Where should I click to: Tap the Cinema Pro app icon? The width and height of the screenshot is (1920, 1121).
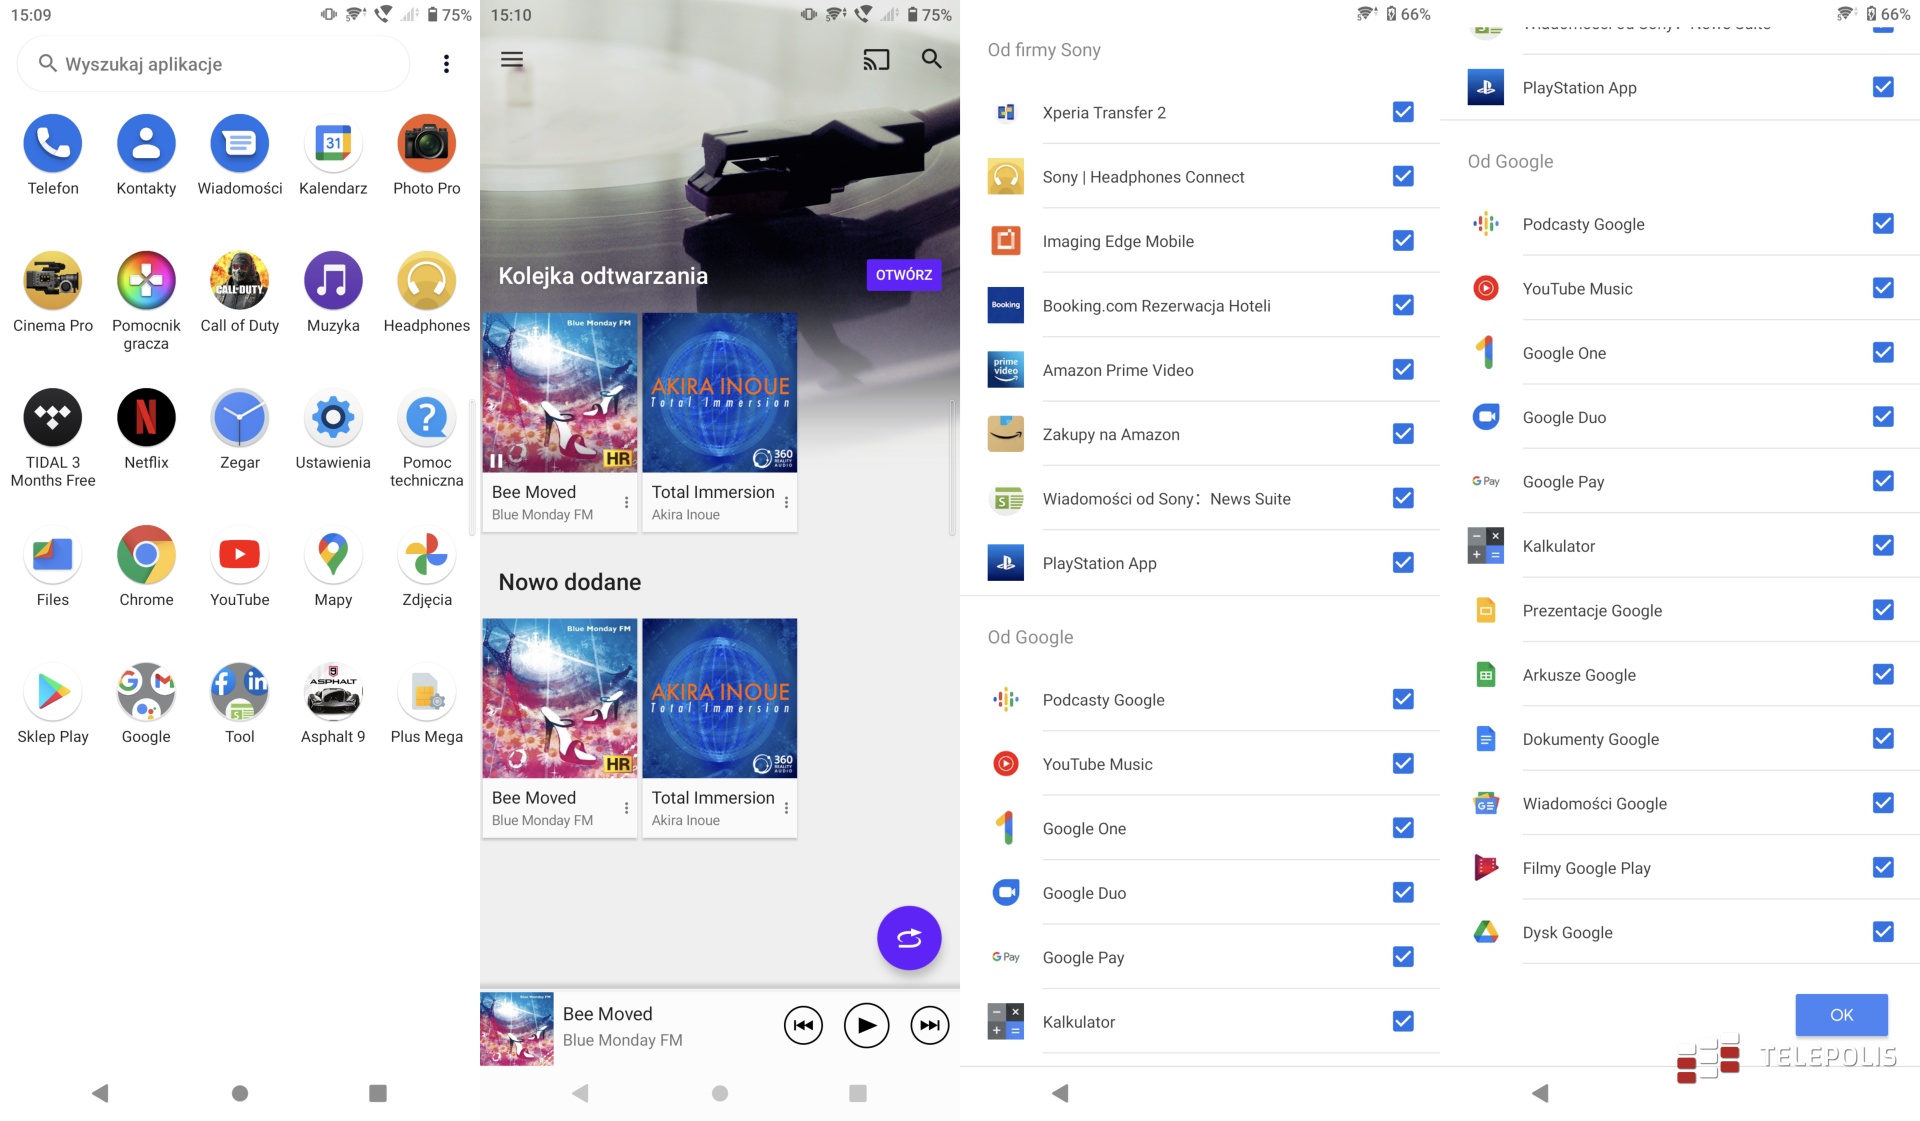(x=53, y=281)
